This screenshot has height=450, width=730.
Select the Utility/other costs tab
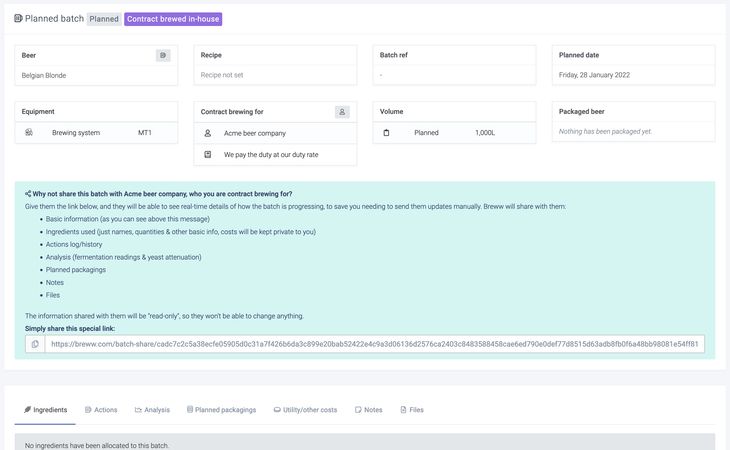(x=305, y=410)
